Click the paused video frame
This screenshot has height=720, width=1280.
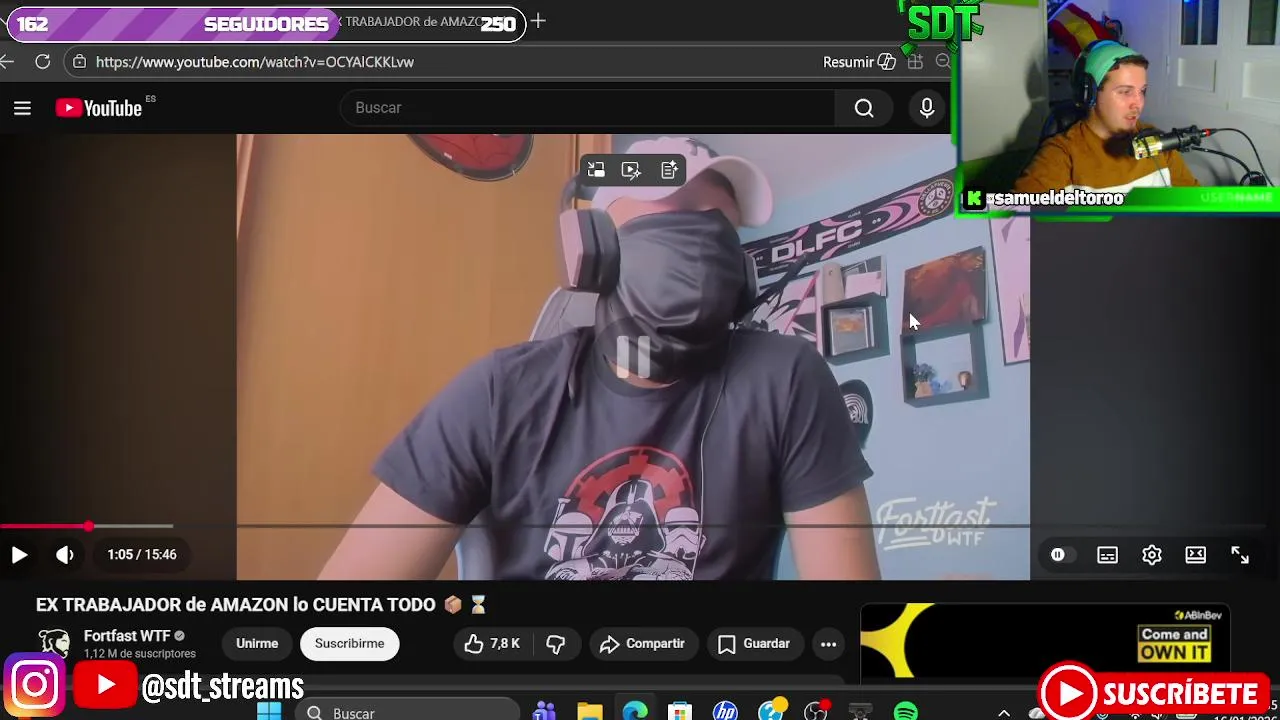[633, 357]
